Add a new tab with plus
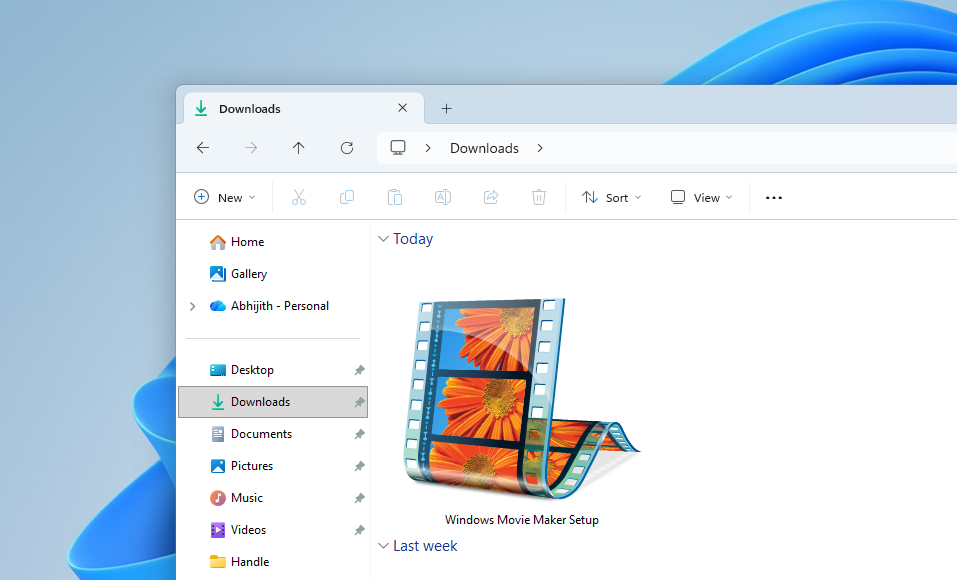Image resolution: width=957 pixels, height=581 pixels. click(x=446, y=109)
